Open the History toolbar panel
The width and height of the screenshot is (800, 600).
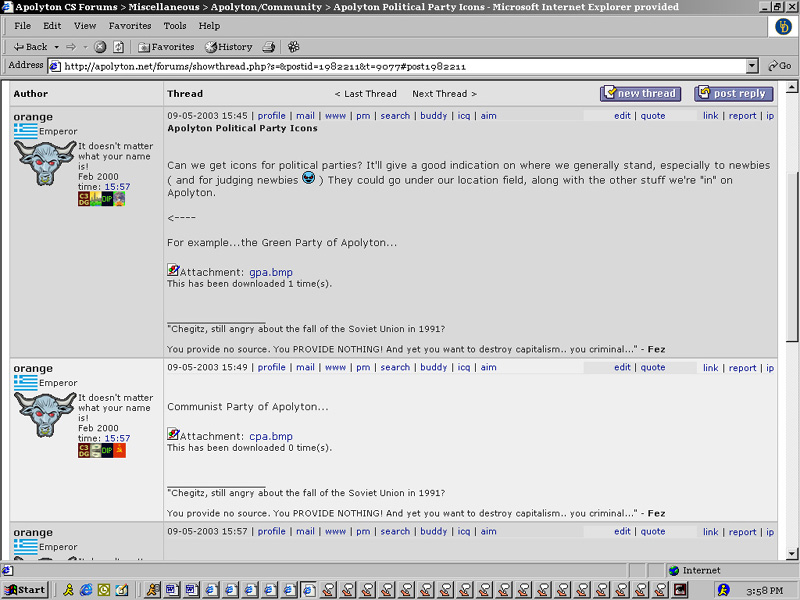pyautogui.click(x=229, y=47)
